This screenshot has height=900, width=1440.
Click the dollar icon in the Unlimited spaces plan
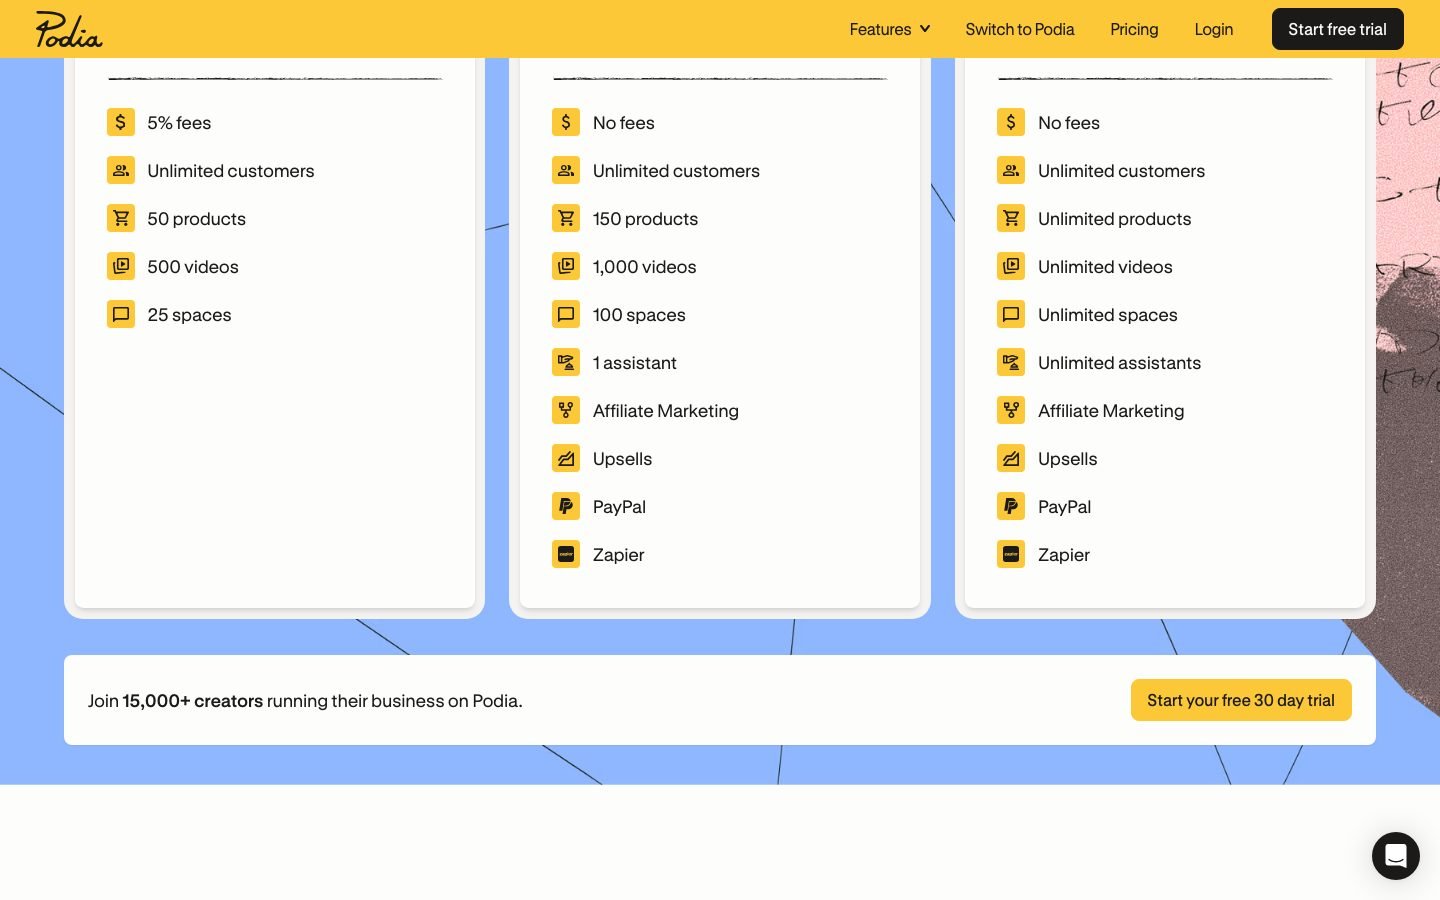point(1011,122)
